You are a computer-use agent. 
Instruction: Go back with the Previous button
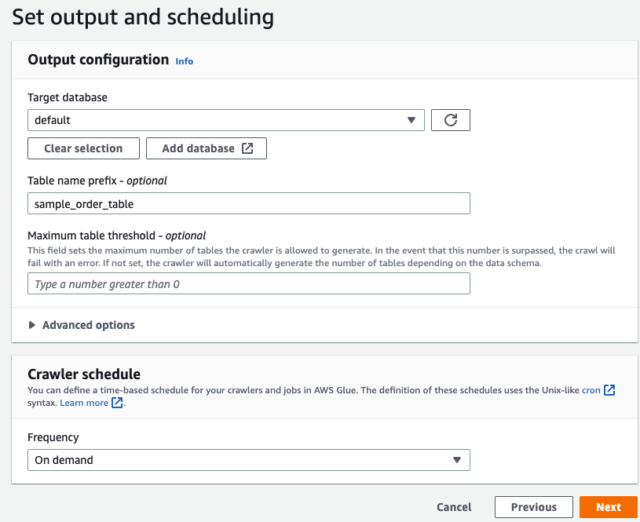(x=533, y=507)
